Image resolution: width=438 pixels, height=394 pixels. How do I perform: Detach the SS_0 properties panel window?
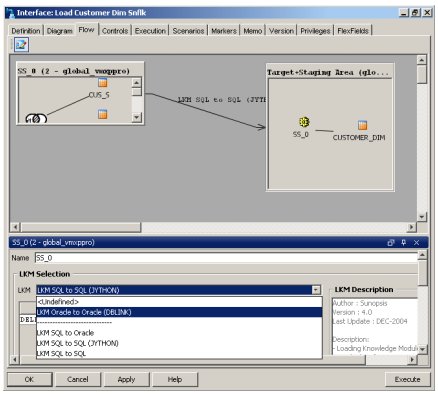391,242
